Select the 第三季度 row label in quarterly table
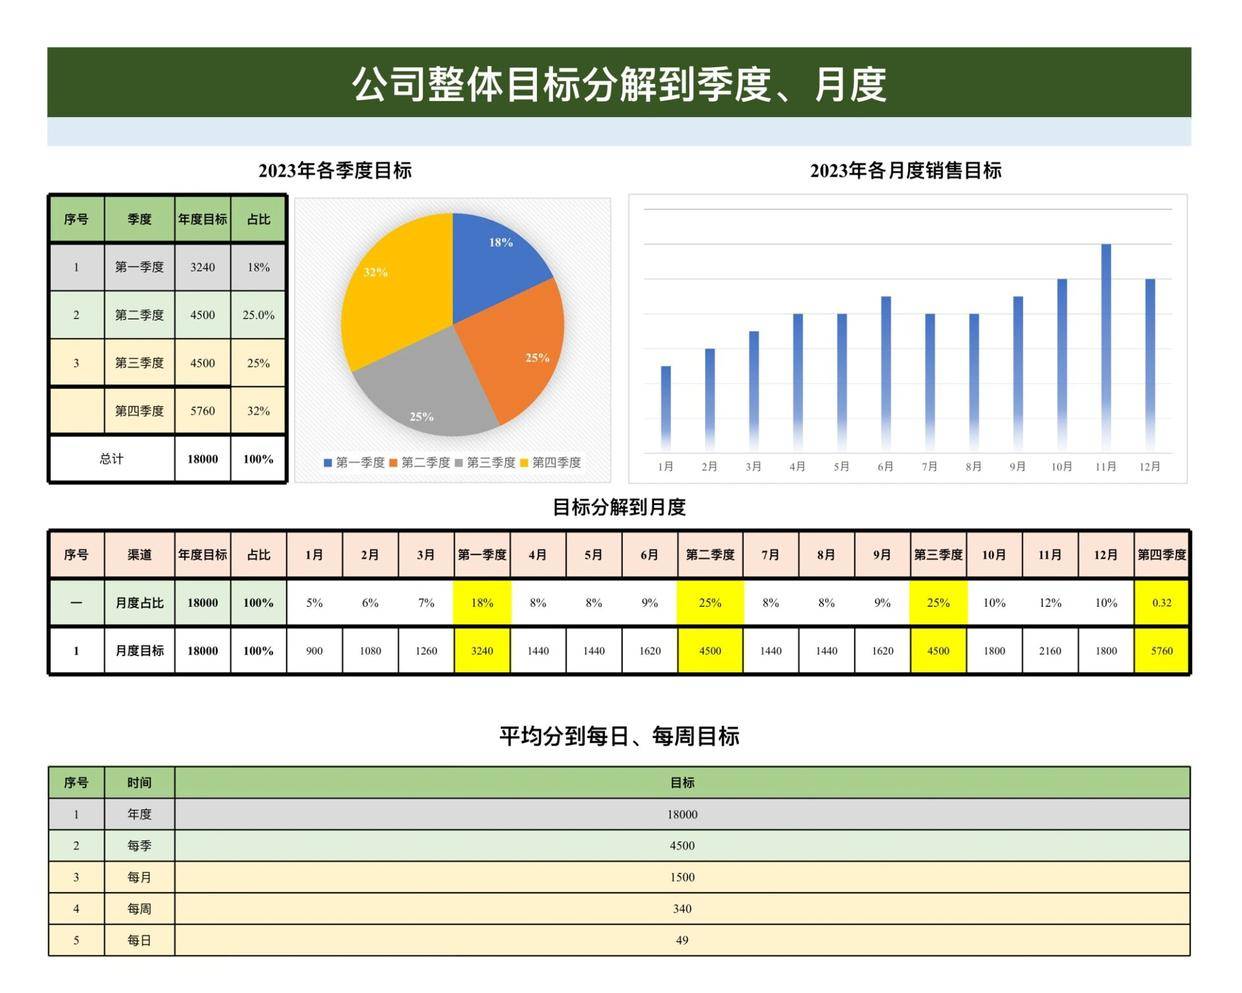 coord(139,363)
